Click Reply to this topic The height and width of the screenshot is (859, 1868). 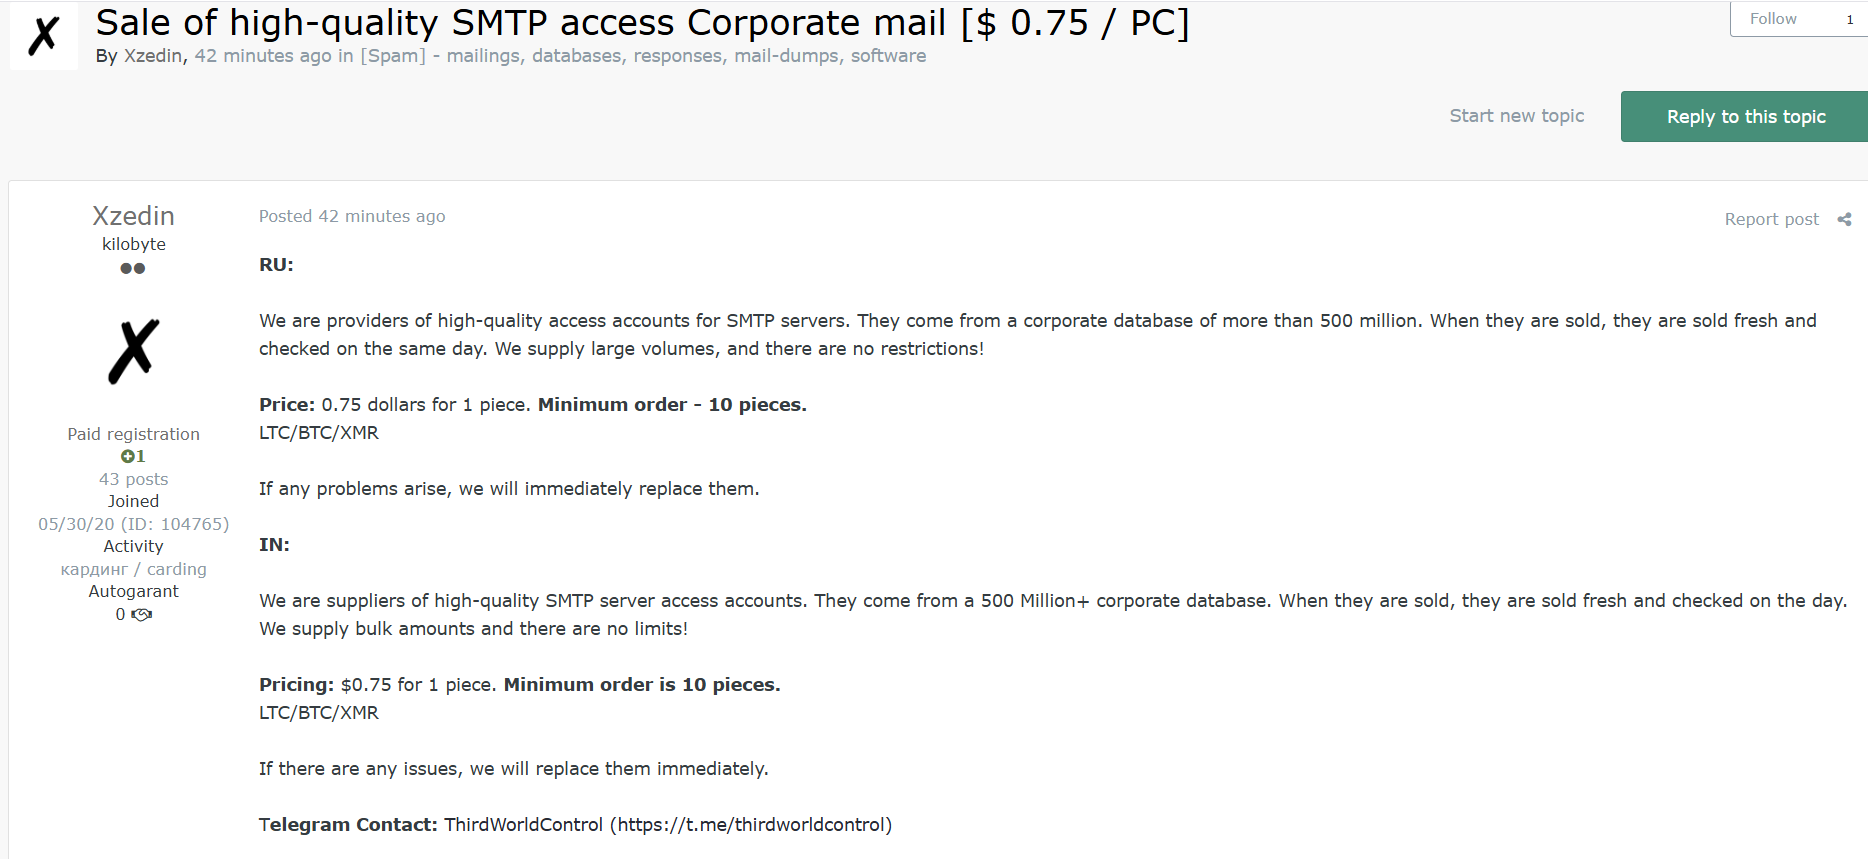tap(1745, 117)
